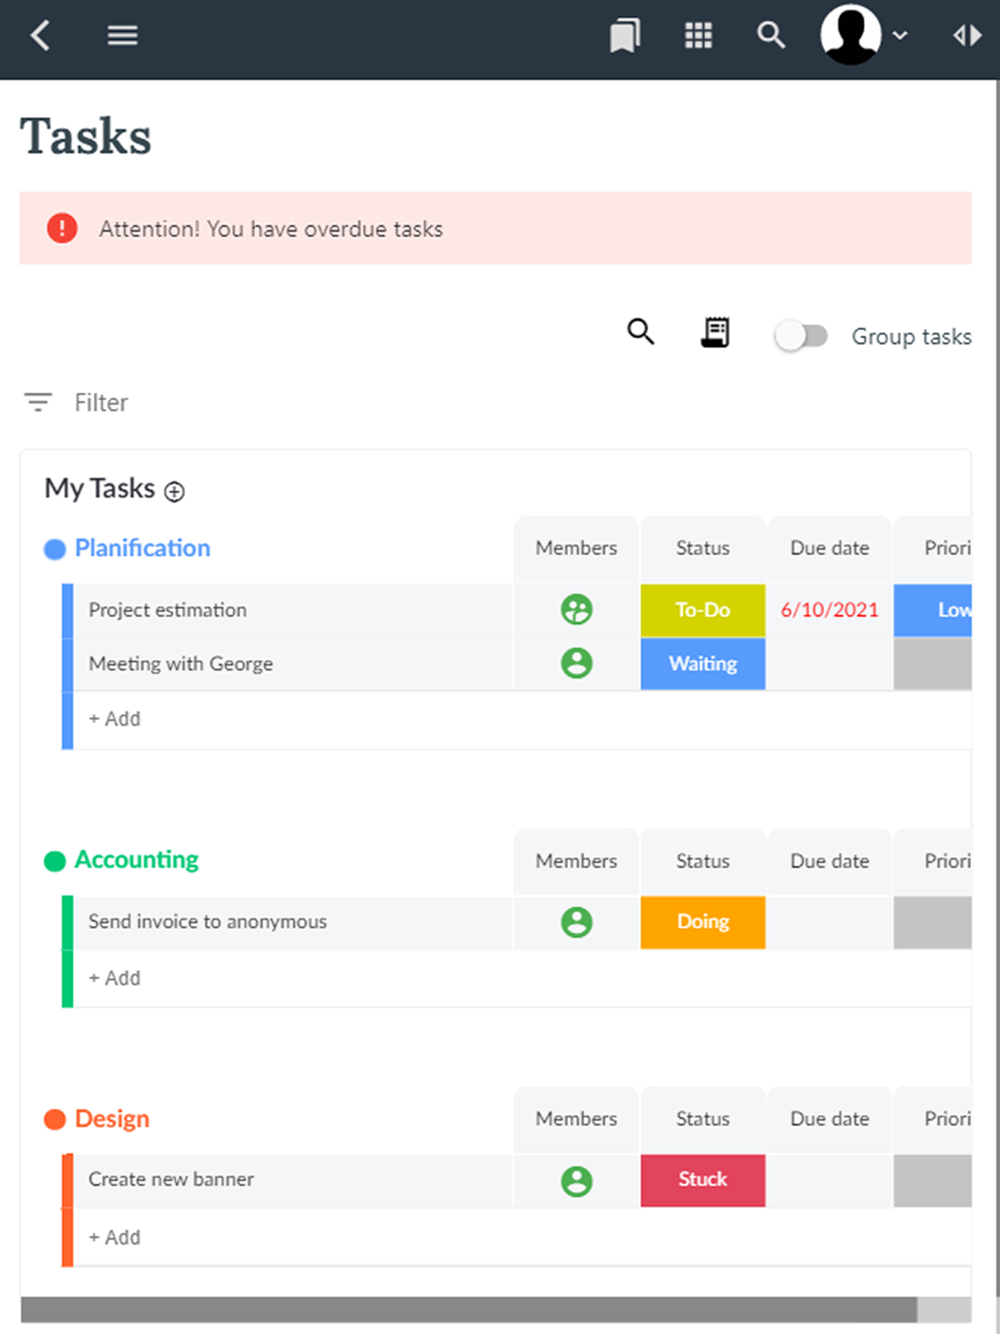Click Members column header in Planification

coord(576,548)
